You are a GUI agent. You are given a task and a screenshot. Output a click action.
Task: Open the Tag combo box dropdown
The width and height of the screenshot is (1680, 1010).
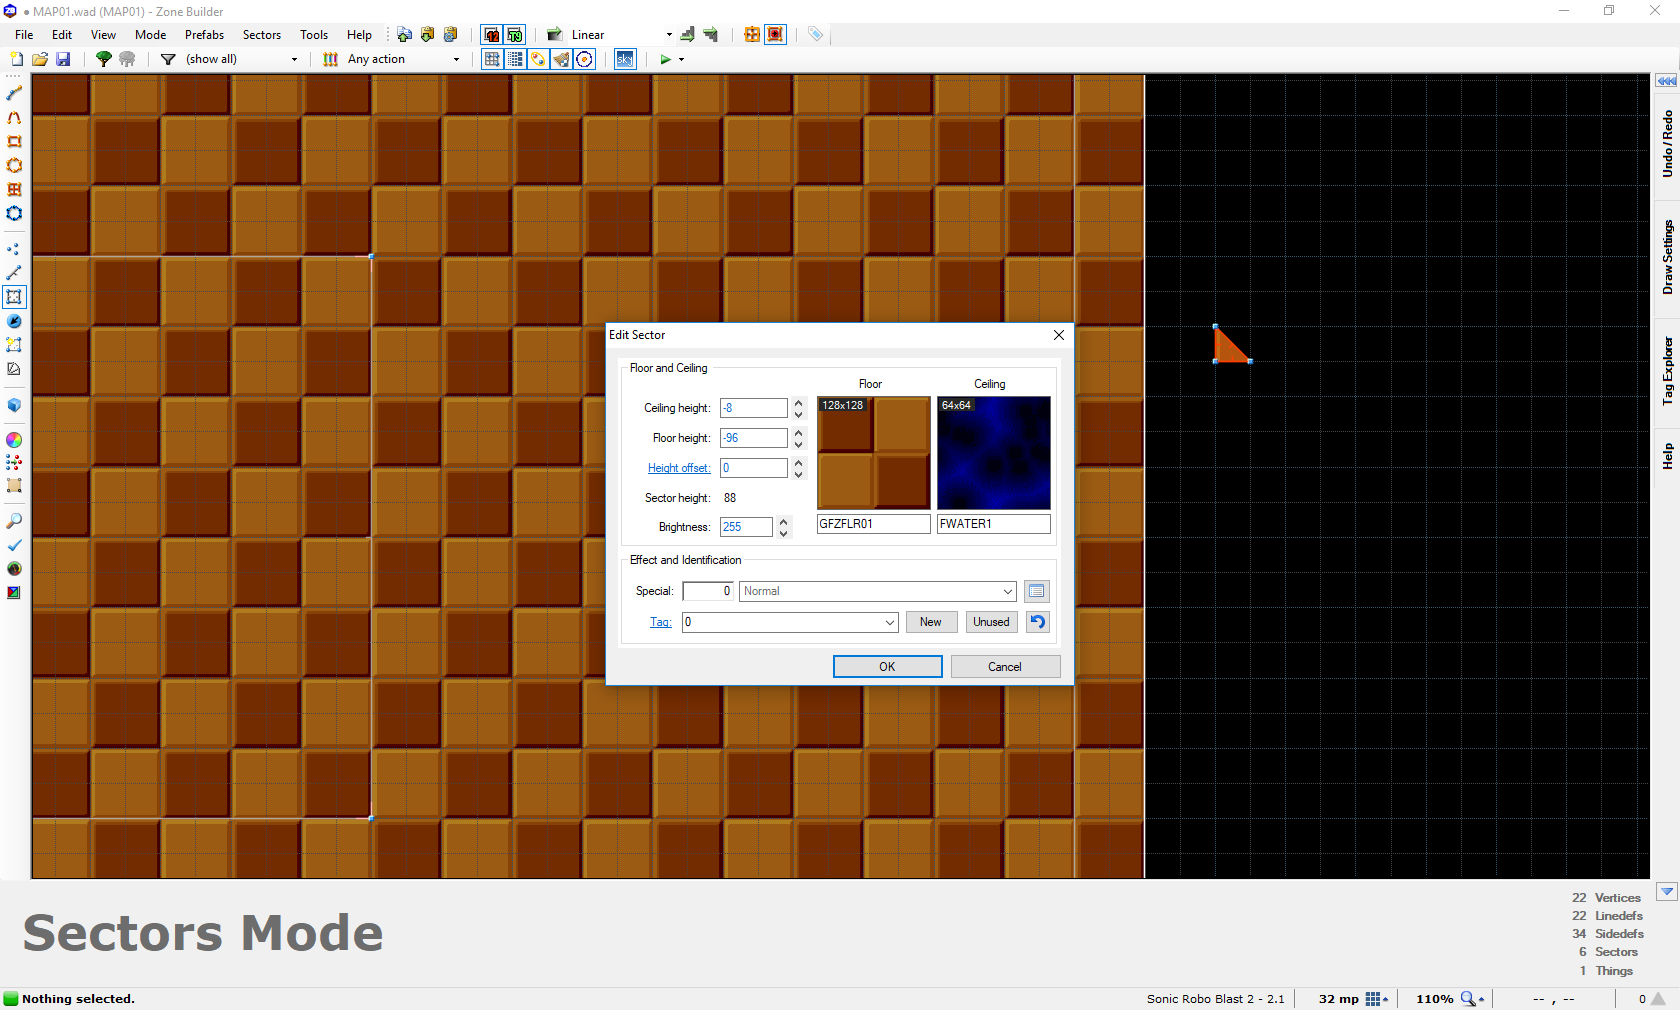[x=889, y=622]
